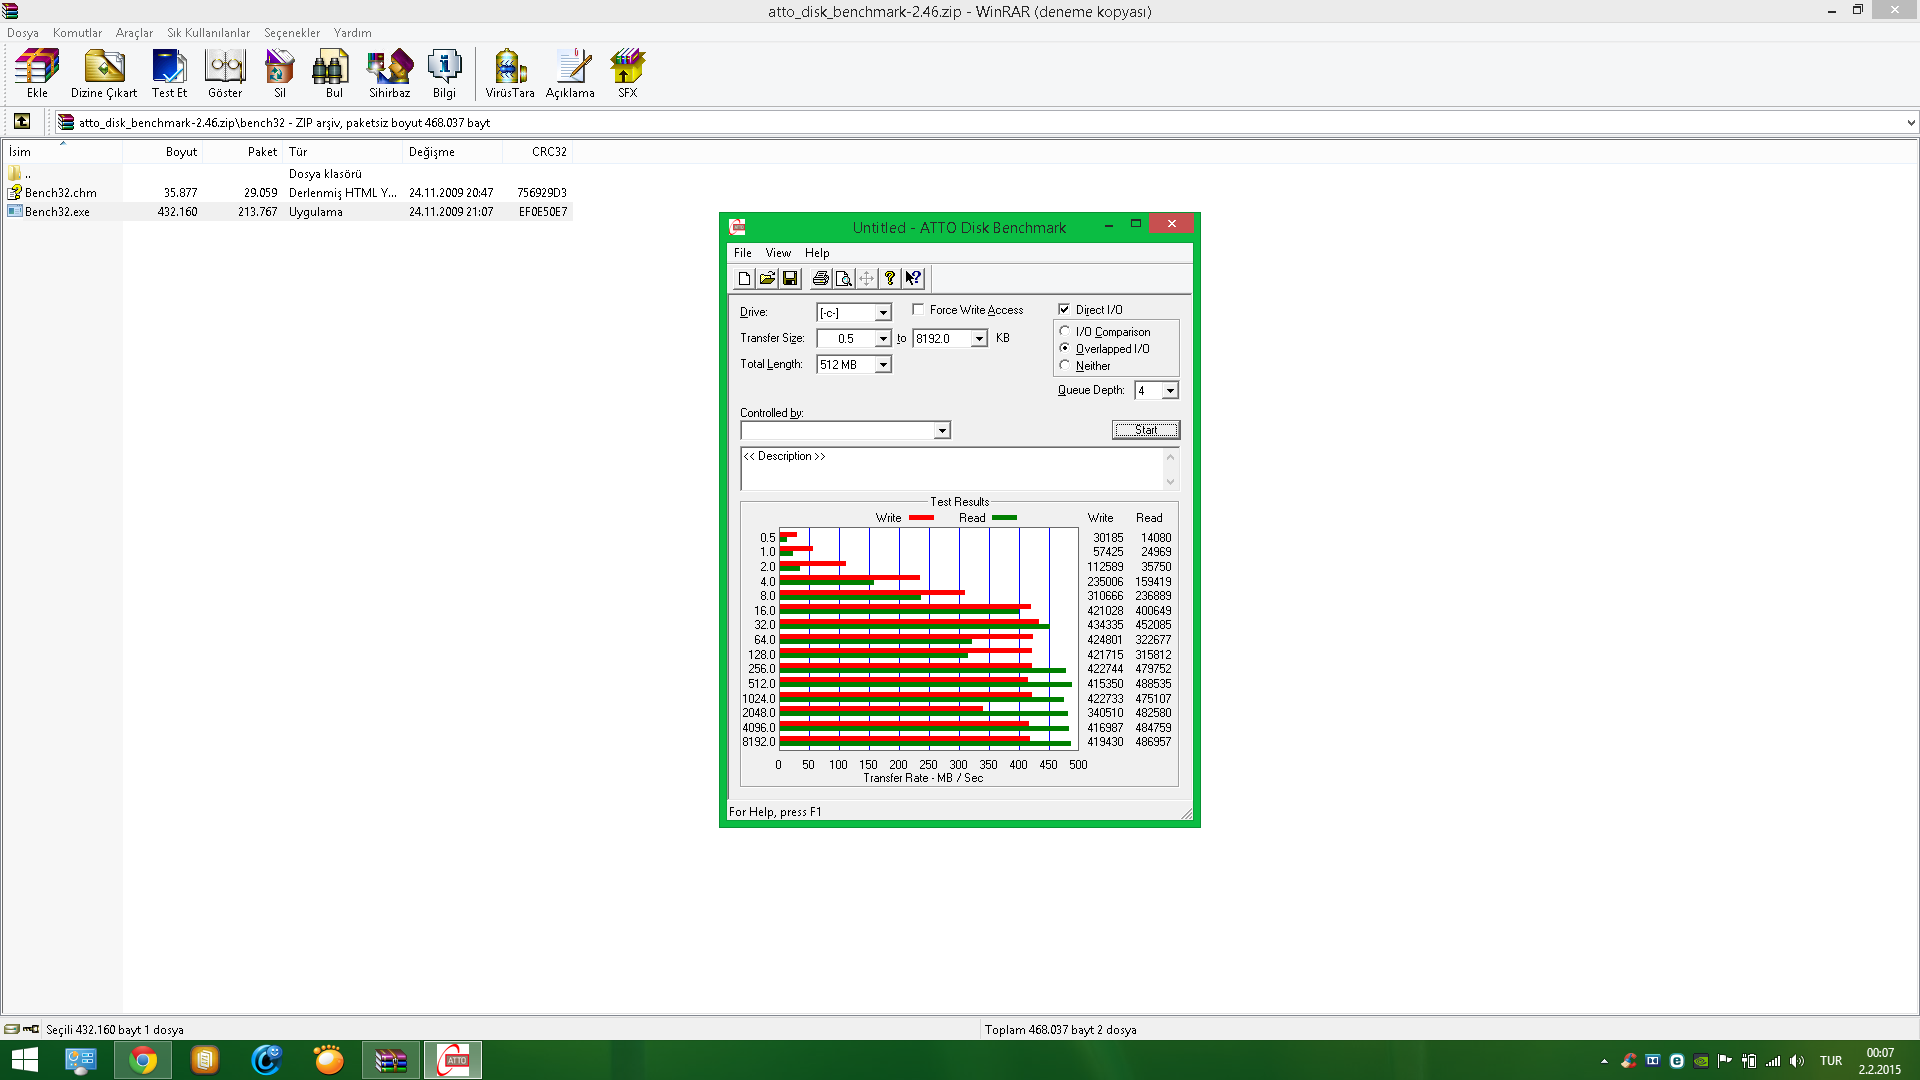Open the ATTO View menu
The height and width of the screenshot is (1080, 1920).
tap(778, 253)
